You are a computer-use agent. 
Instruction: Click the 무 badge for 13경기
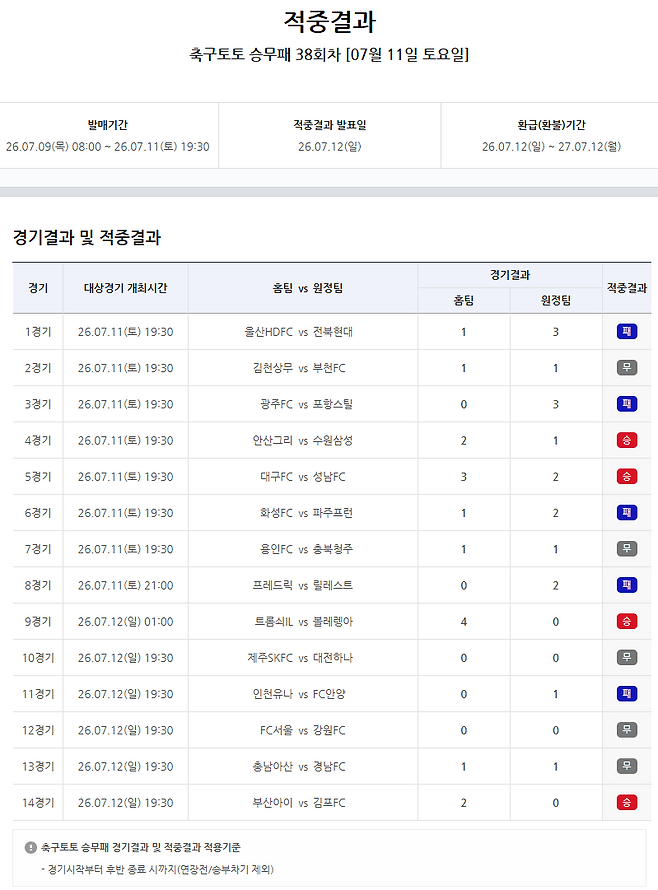pos(627,766)
